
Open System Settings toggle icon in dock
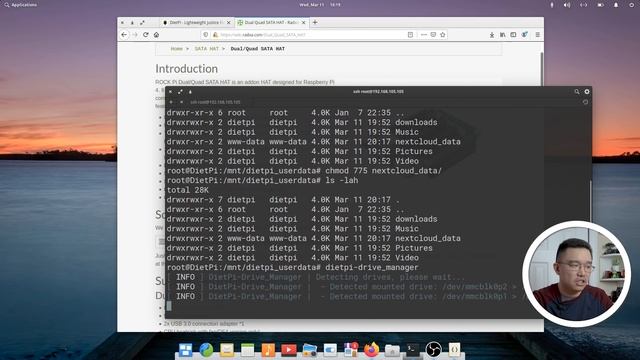tap(330, 350)
